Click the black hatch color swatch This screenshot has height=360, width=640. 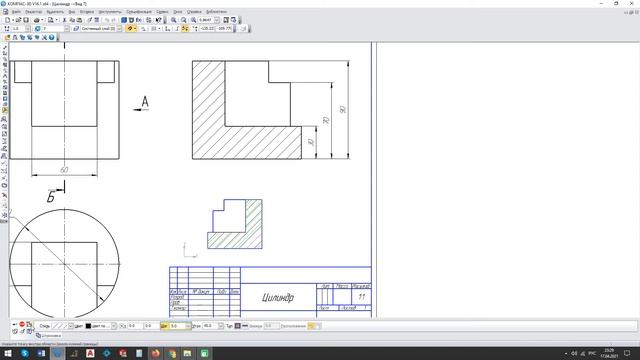coord(88,326)
